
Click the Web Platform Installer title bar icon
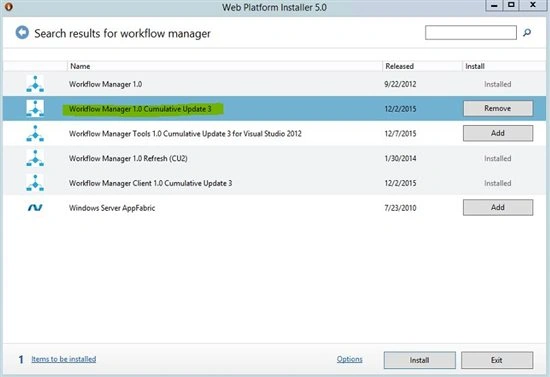8,6
